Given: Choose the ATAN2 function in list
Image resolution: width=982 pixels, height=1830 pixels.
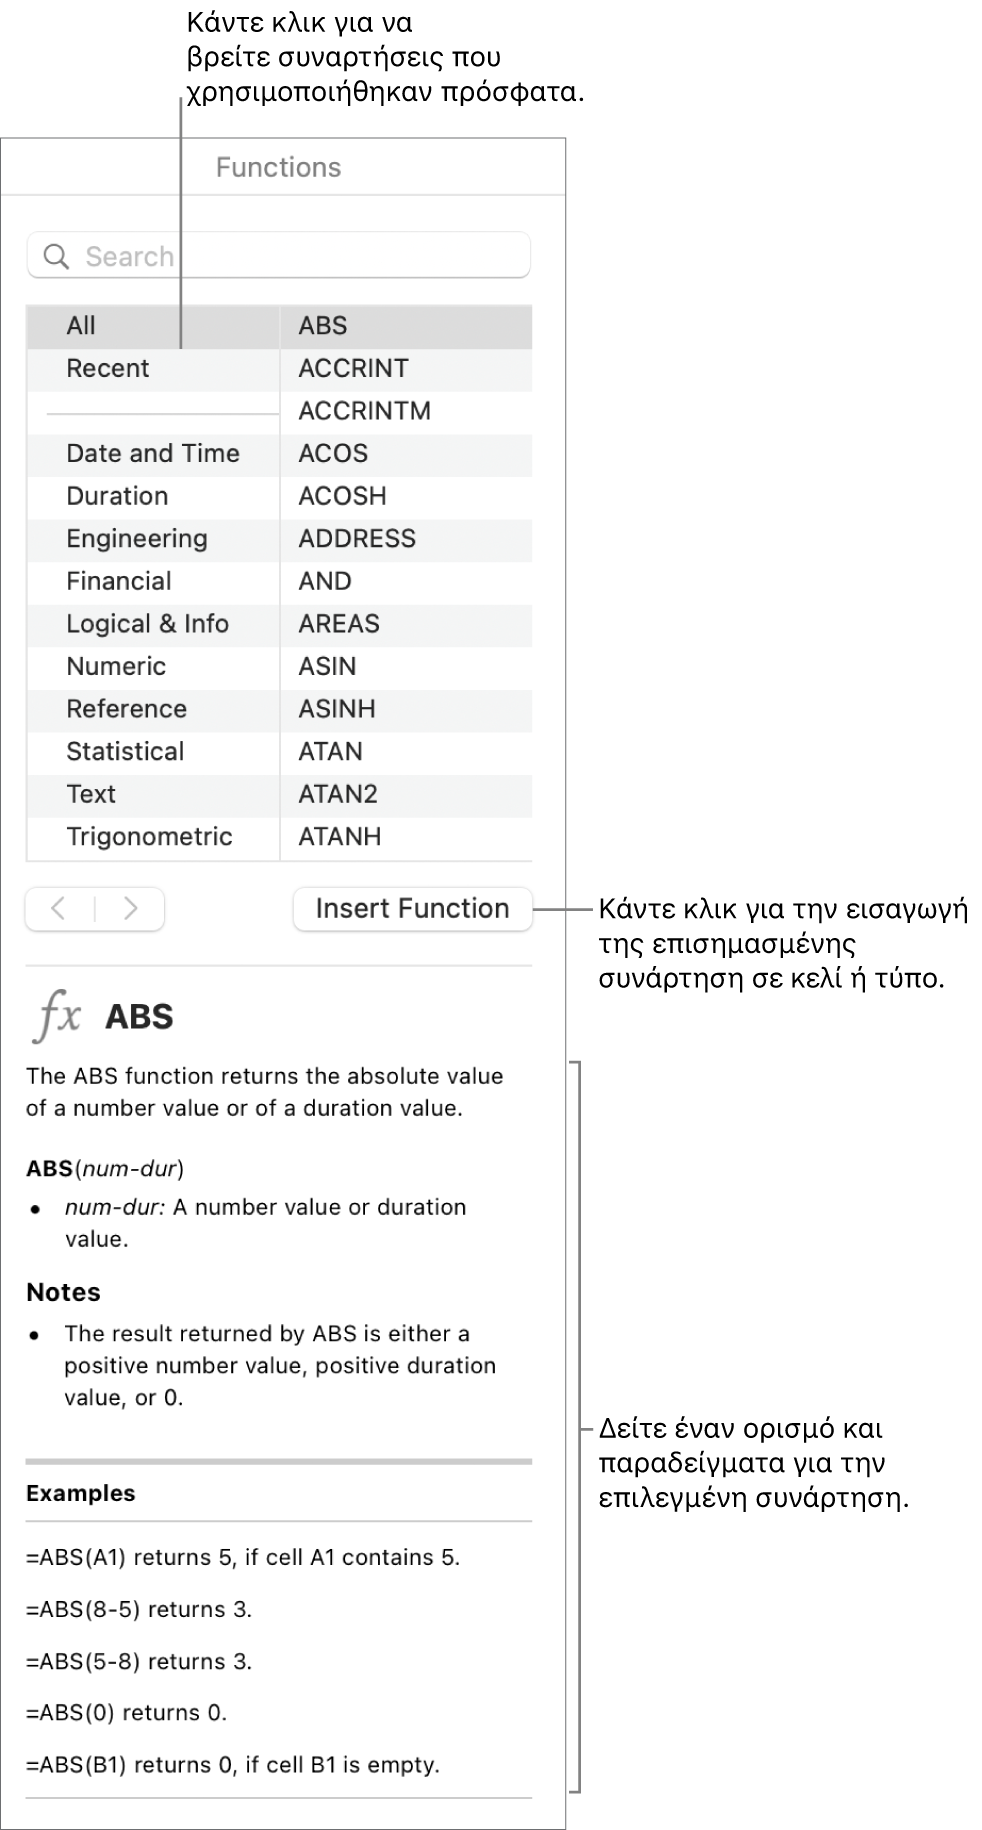Looking at the screenshot, I should click(x=338, y=795).
